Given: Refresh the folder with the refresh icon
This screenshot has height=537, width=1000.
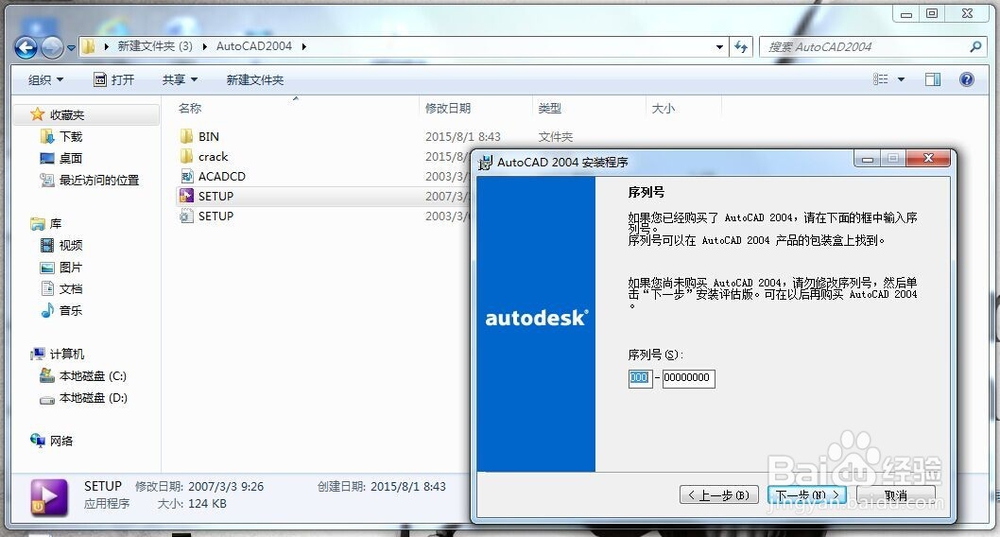Looking at the screenshot, I should [x=740, y=47].
